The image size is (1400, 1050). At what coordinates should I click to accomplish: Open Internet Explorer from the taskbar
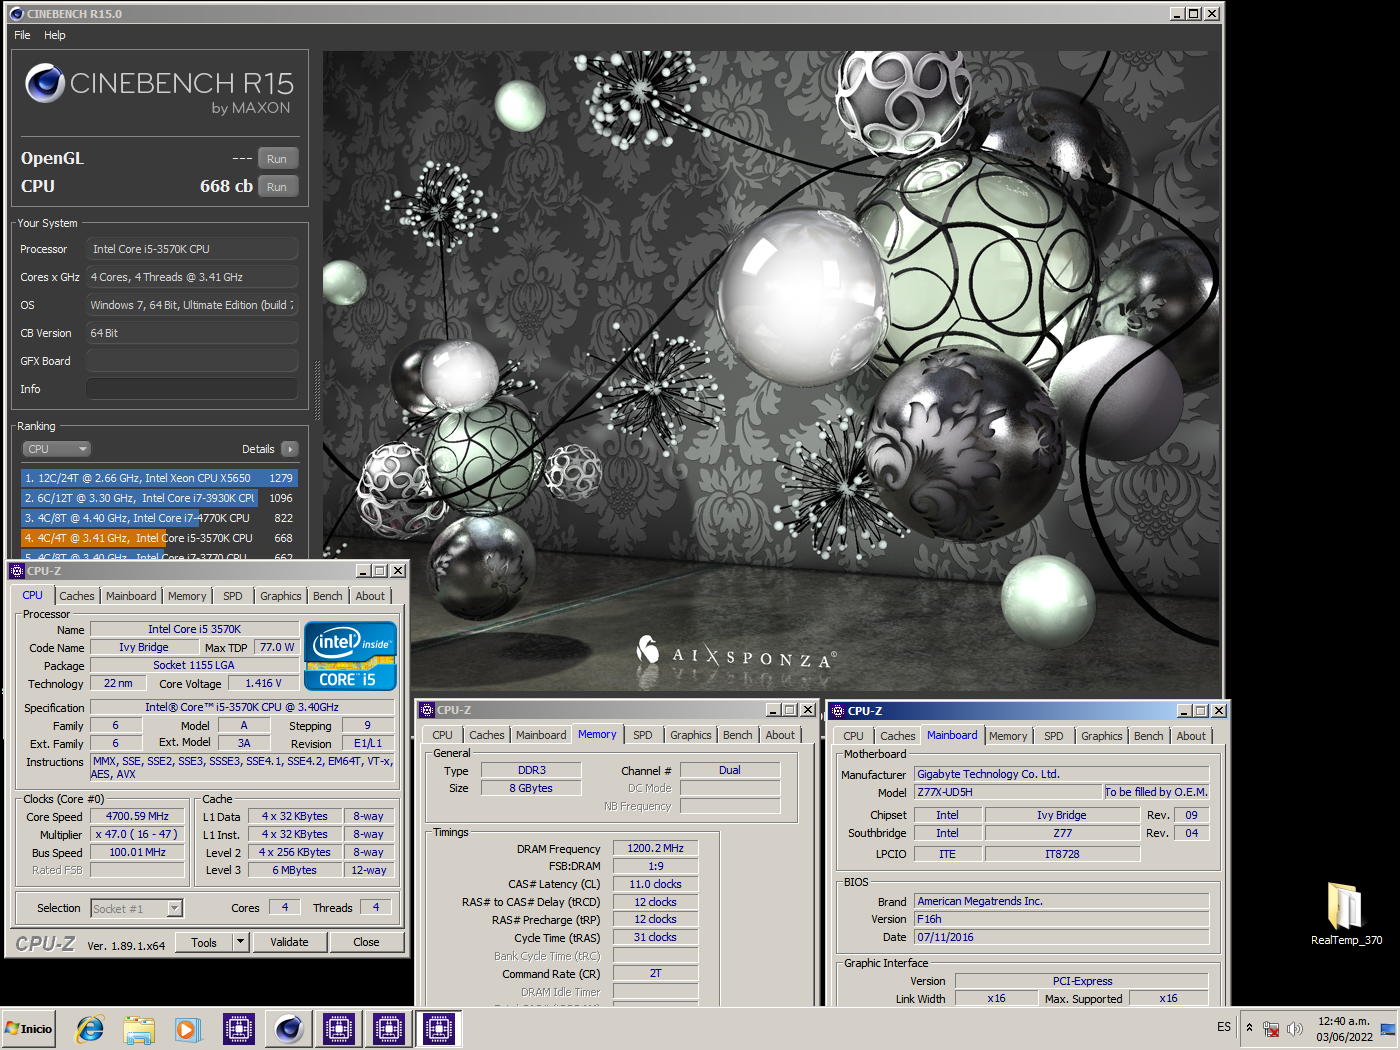[x=90, y=1028]
